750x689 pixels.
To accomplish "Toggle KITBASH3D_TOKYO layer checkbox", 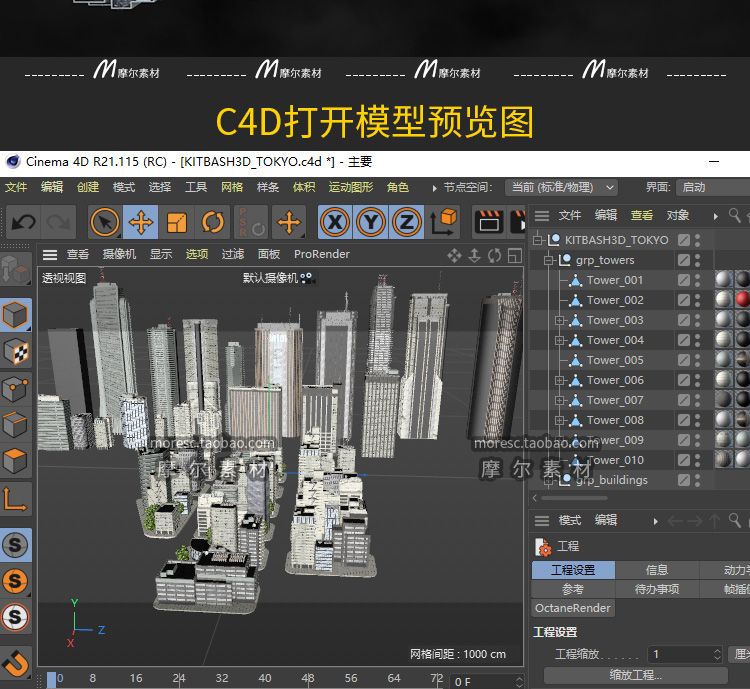I will click(684, 240).
